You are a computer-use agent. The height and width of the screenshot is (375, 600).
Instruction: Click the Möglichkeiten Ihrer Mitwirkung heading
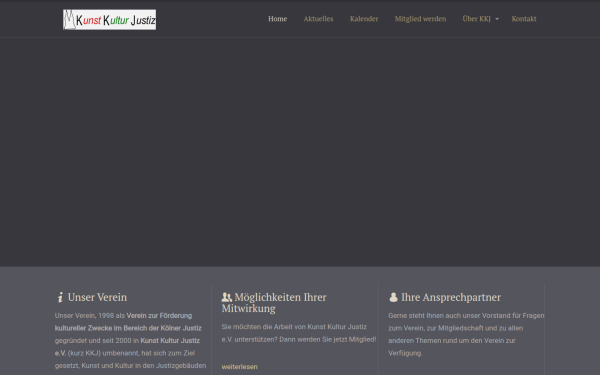tap(274, 303)
